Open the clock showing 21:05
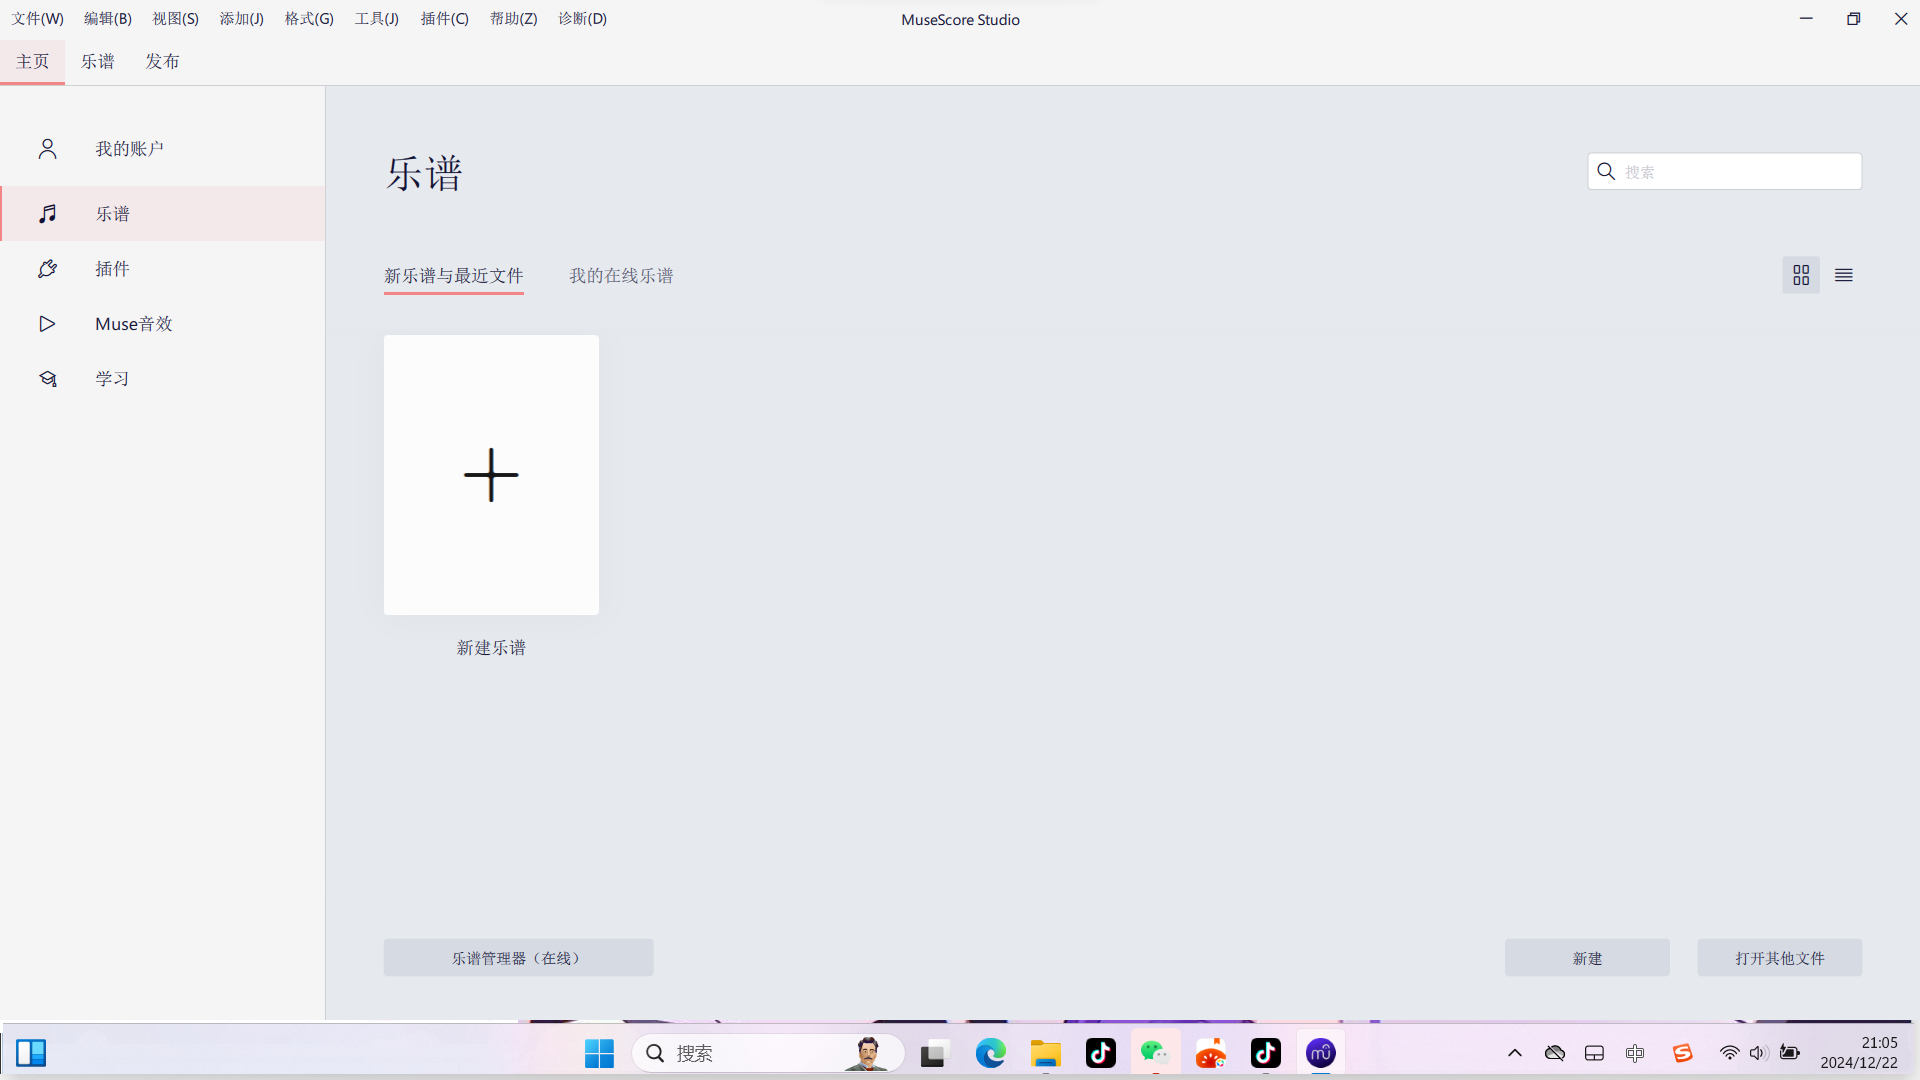The height and width of the screenshot is (1080, 1920). pos(1859,1053)
